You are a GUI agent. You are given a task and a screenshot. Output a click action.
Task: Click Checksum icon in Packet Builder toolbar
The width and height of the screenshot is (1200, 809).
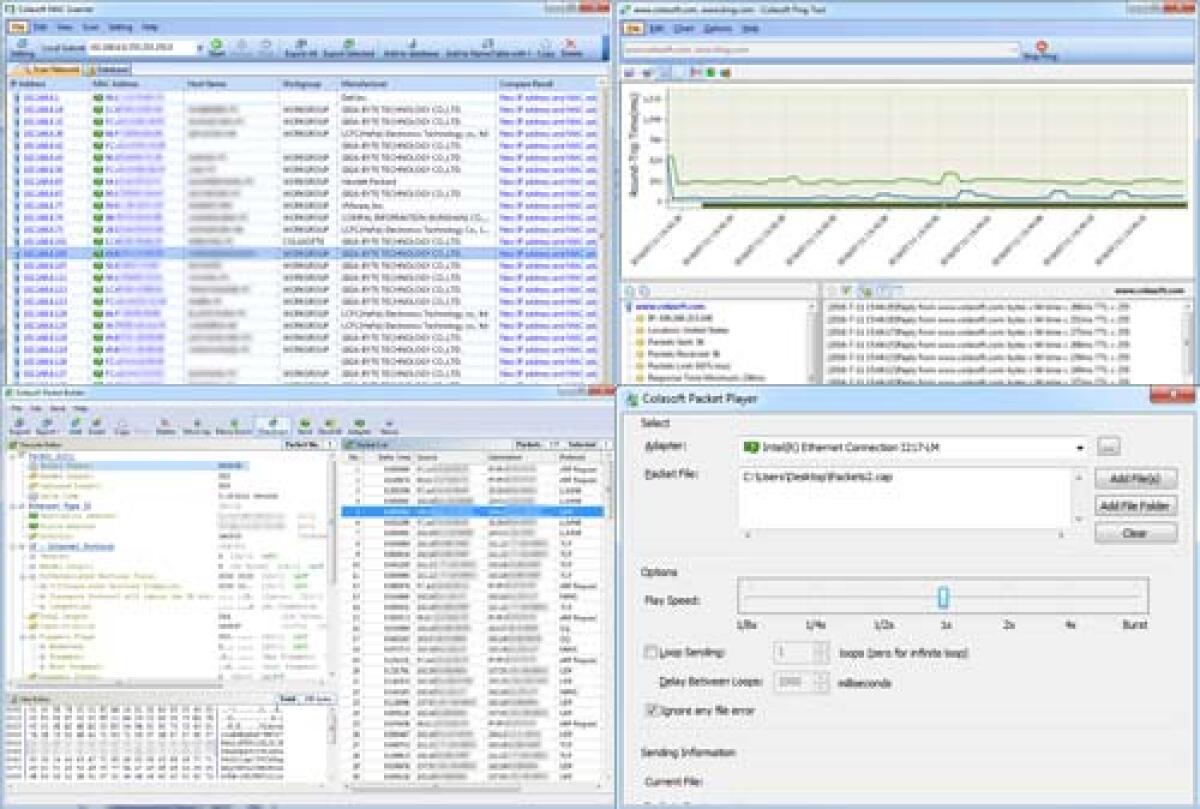(x=272, y=426)
